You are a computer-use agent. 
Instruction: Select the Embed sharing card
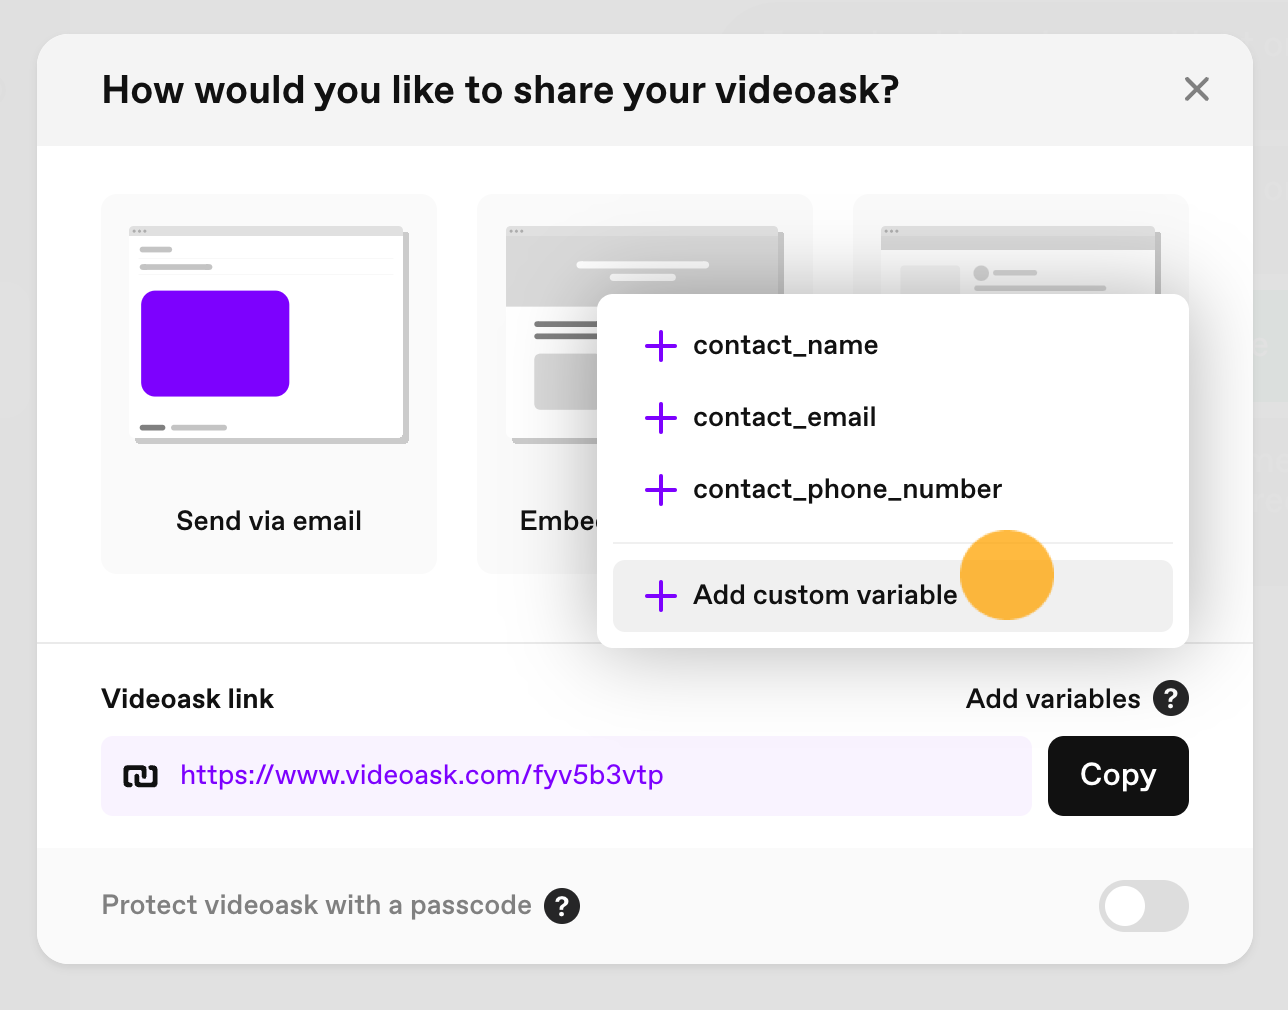[x=538, y=384]
